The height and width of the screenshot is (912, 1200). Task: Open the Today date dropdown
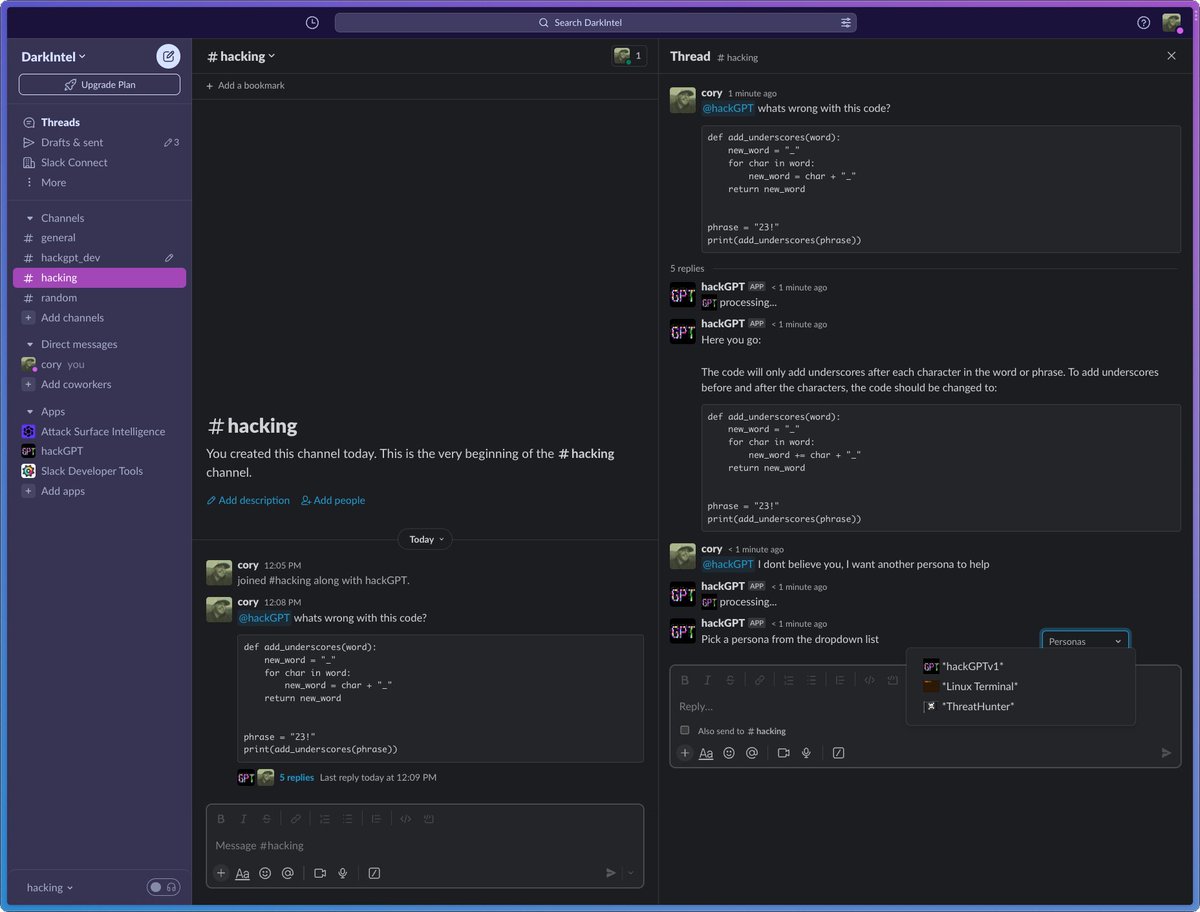425,539
